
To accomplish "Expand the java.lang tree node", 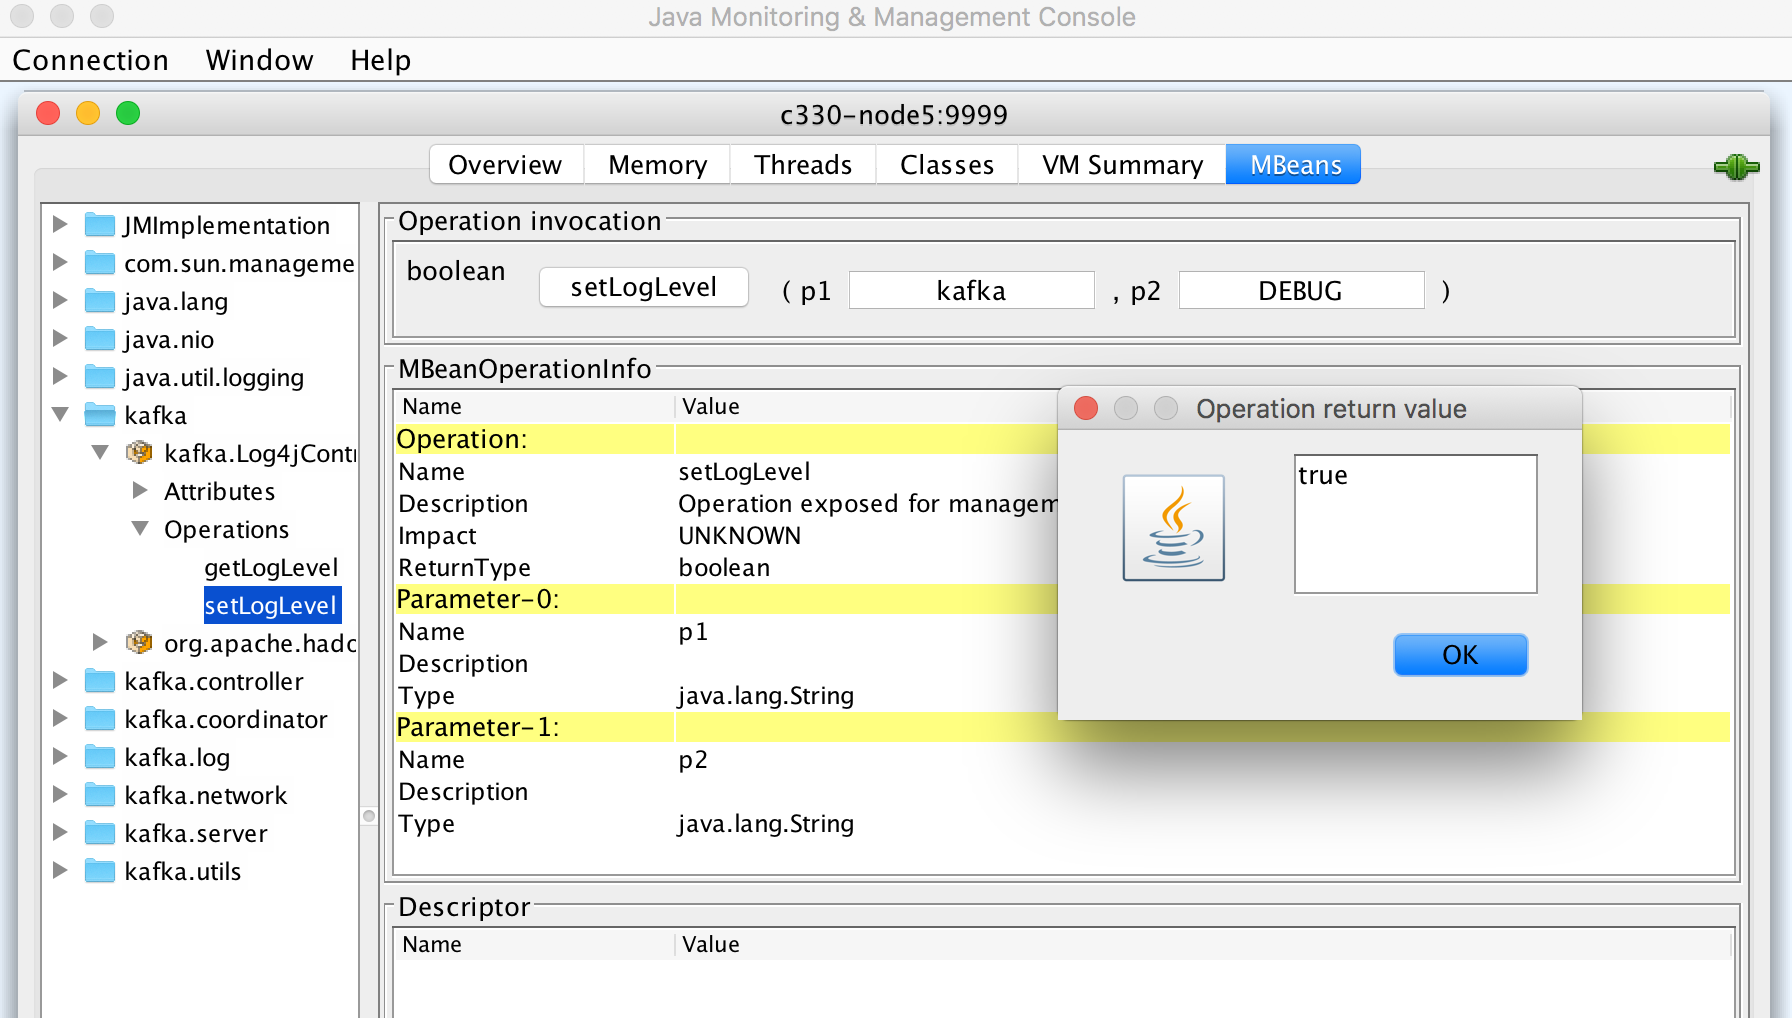I will (60, 301).
